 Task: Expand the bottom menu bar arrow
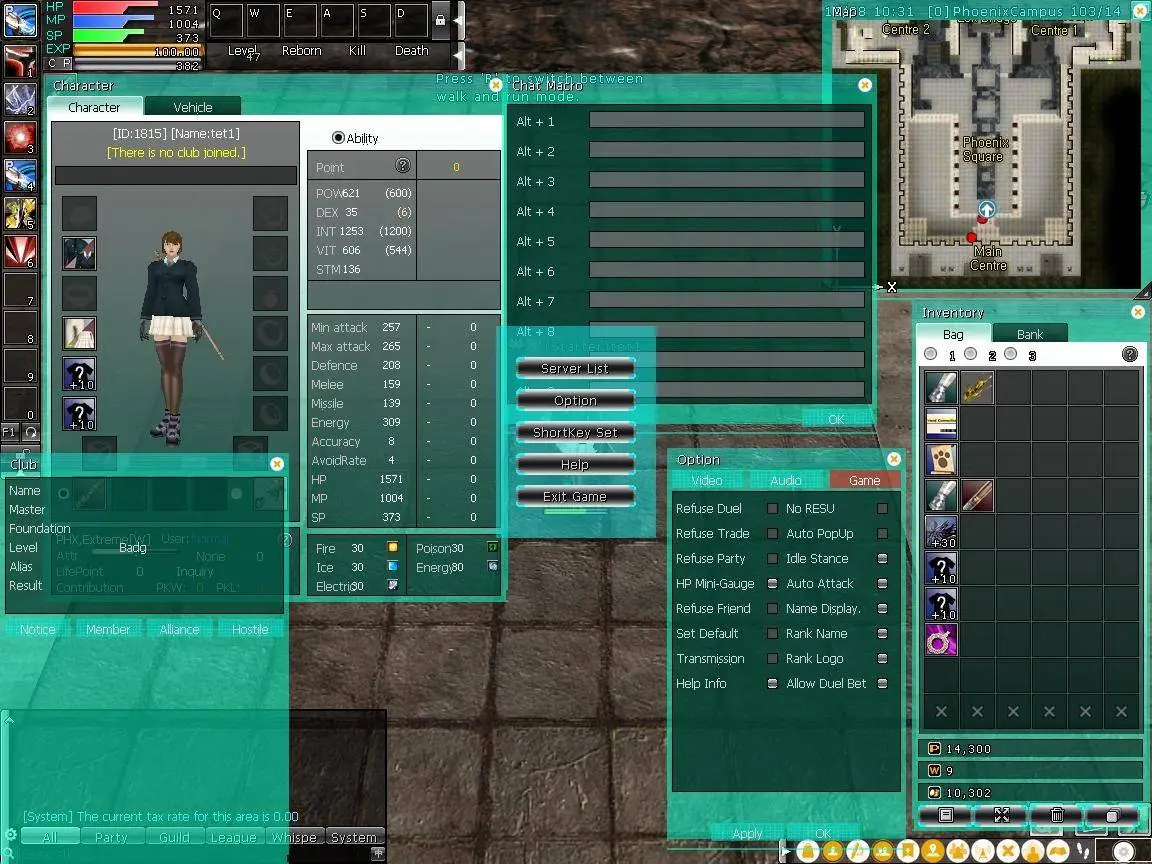click(x=785, y=851)
